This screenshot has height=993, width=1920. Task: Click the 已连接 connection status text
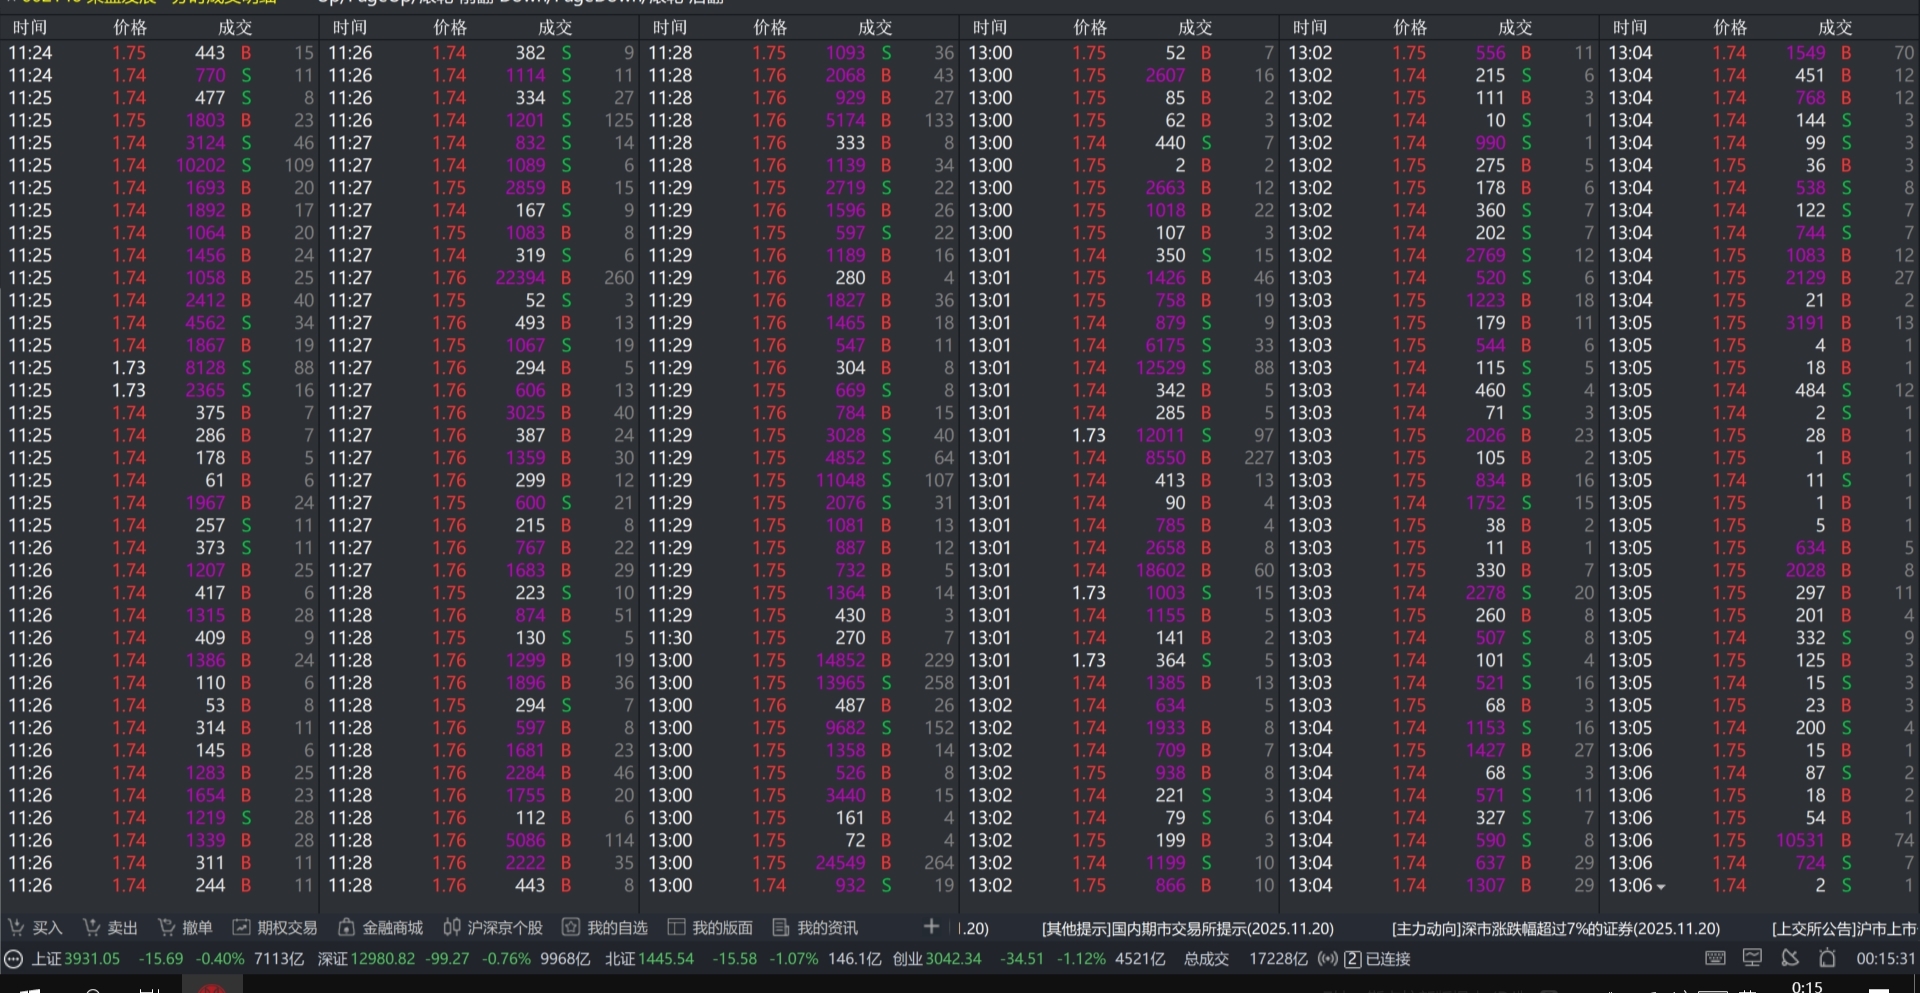tap(1388, 959)
